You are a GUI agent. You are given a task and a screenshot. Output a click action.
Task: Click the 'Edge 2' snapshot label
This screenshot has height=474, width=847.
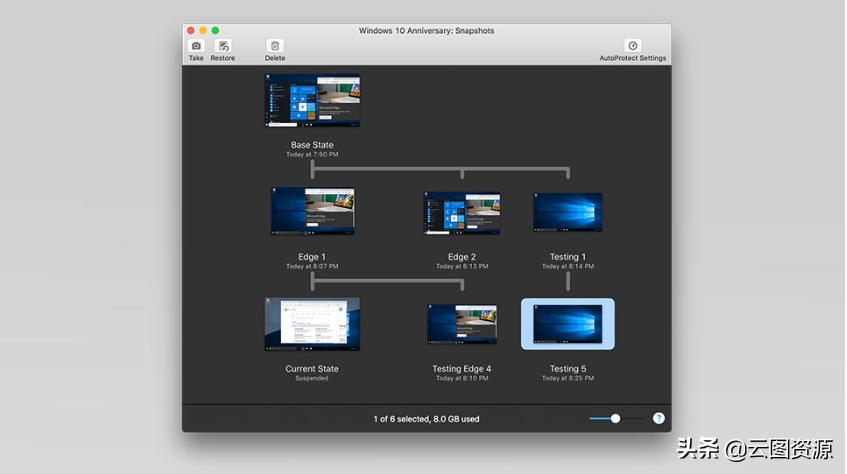(462, 257)
